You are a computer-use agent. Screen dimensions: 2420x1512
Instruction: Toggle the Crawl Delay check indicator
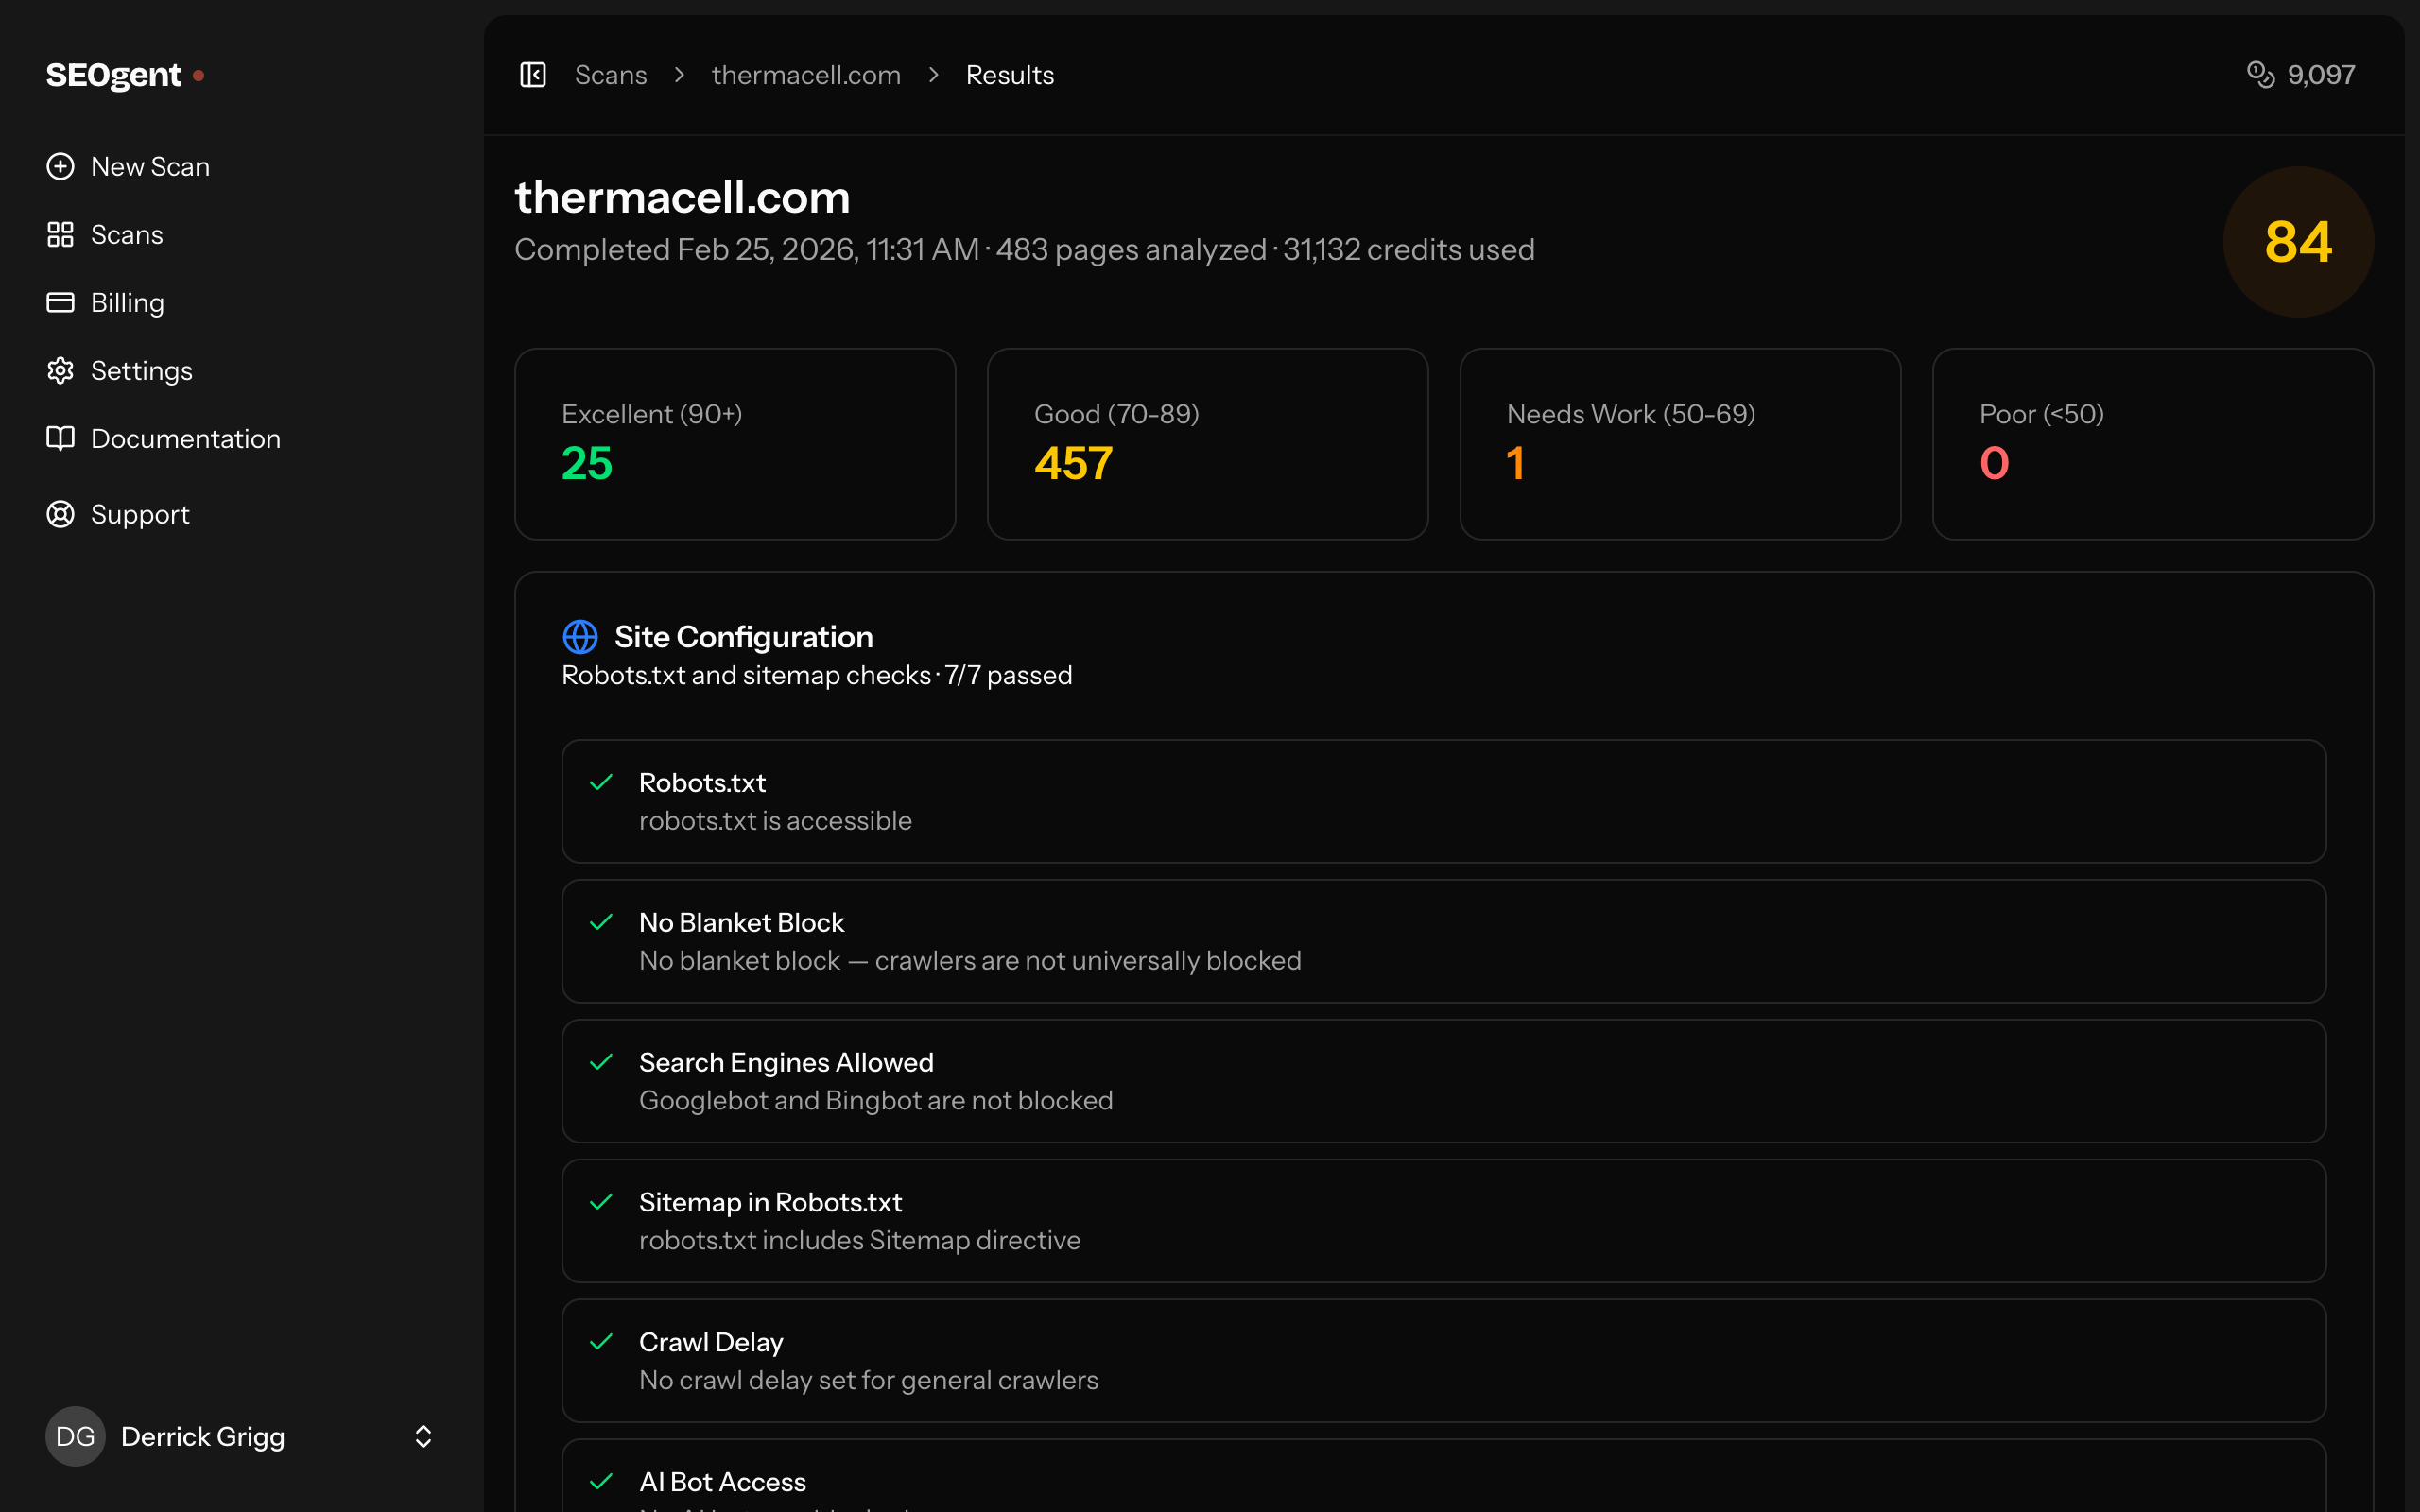(x=603, y=1341)
